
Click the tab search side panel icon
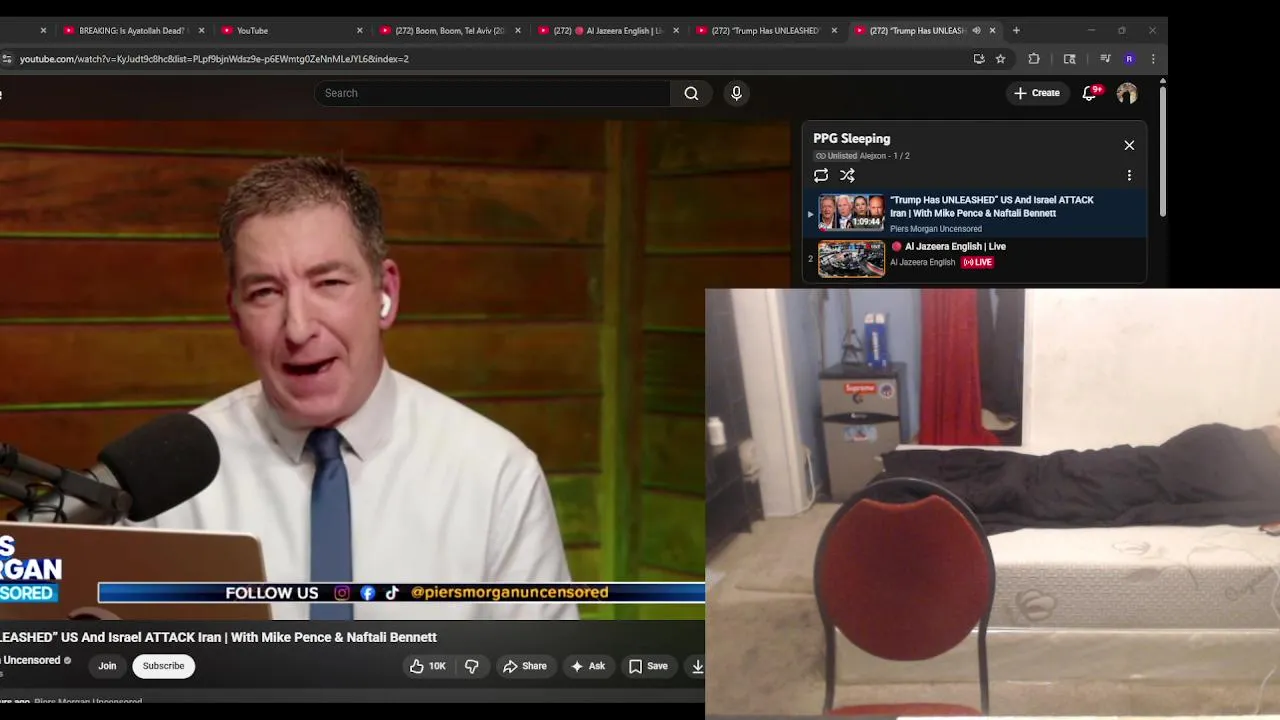pyautogui.click(x=1069, y=59)
